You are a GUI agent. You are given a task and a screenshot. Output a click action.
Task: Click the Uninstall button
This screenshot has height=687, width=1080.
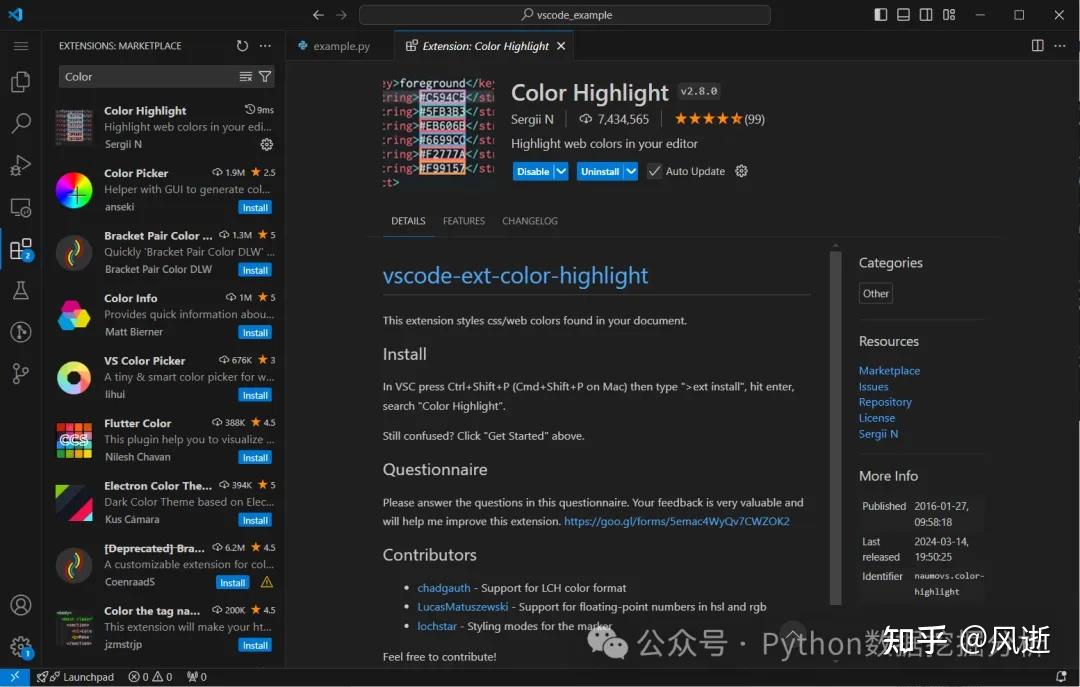tap(600, 171)
